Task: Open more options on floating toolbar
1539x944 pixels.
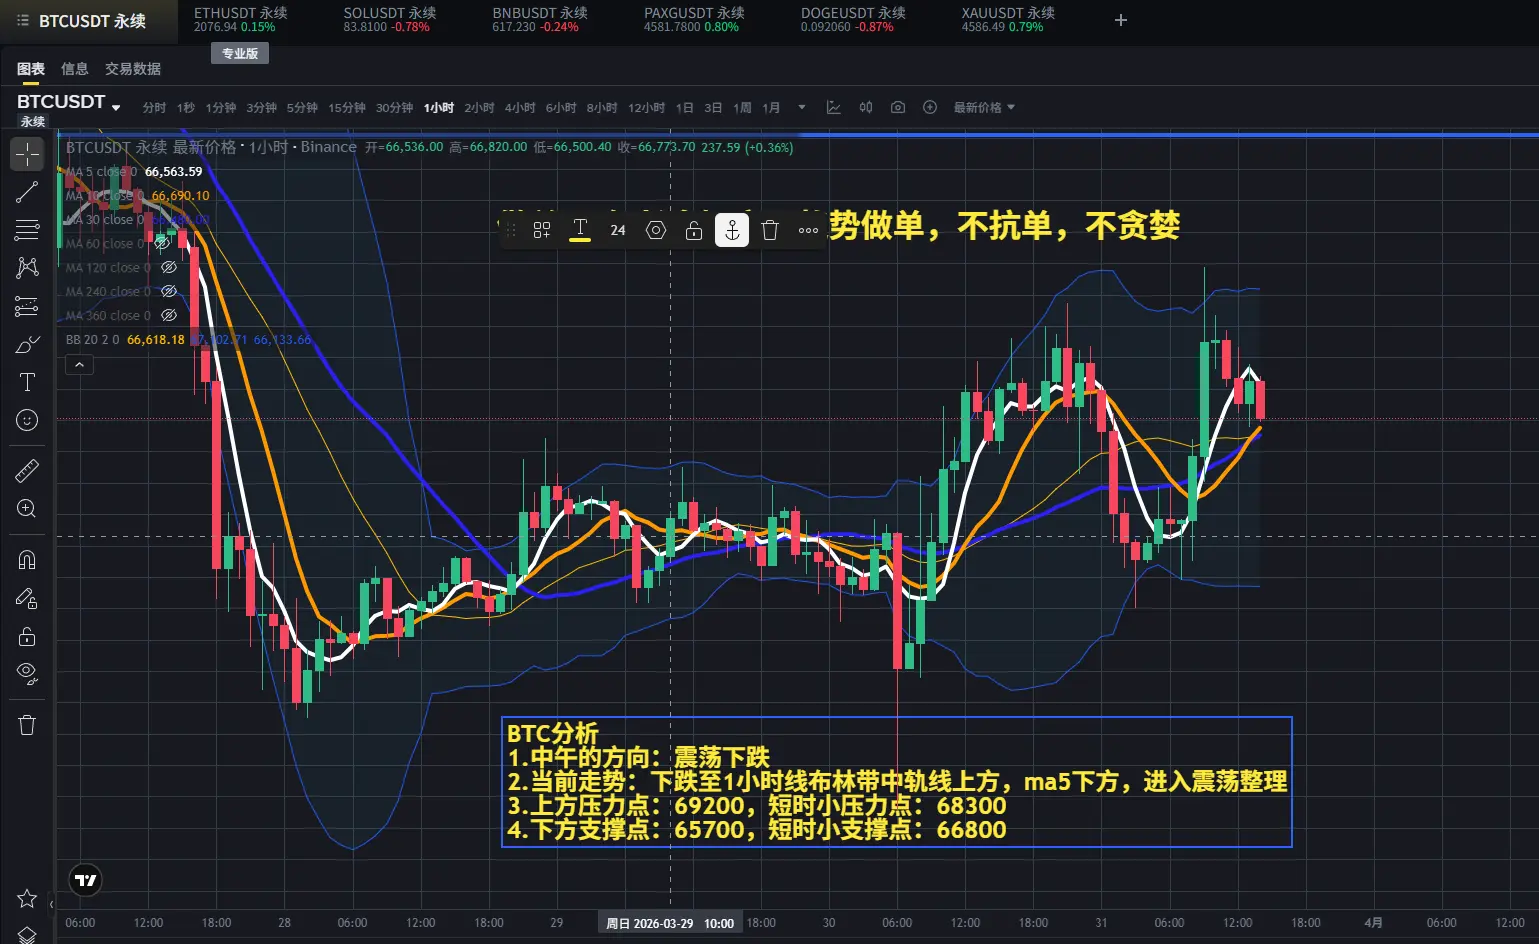Action: pos(808,230)
